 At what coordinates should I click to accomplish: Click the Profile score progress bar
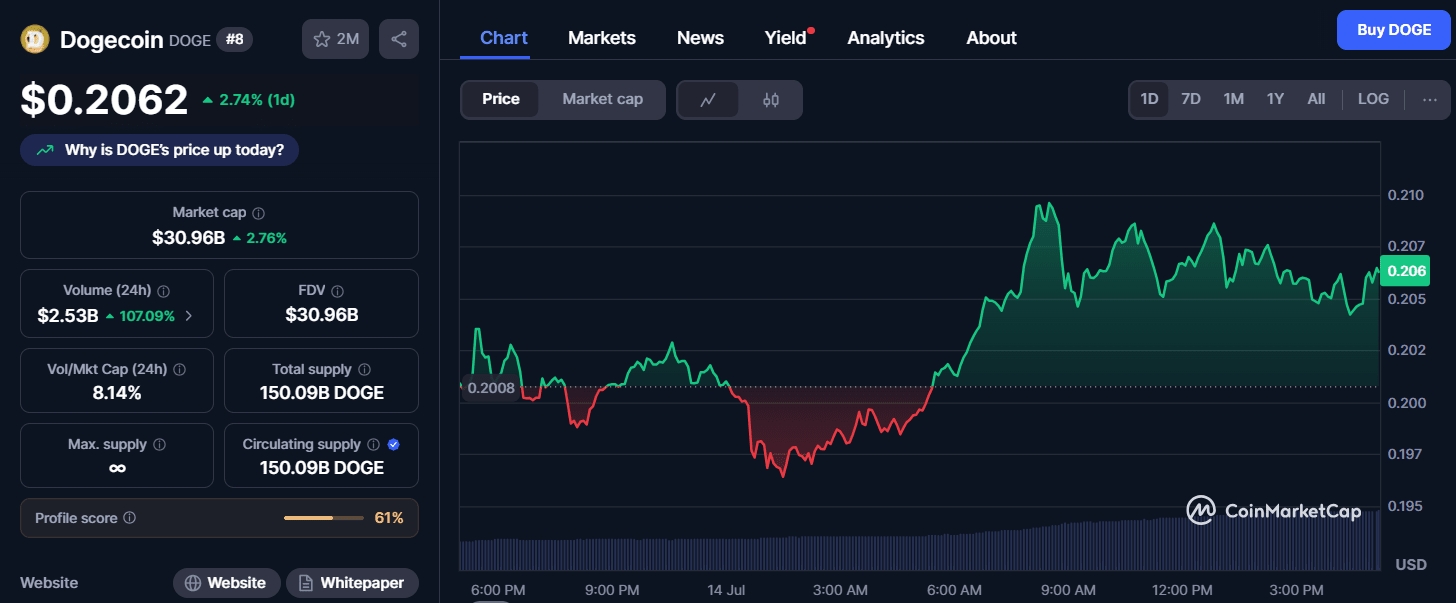click(323, 518)
